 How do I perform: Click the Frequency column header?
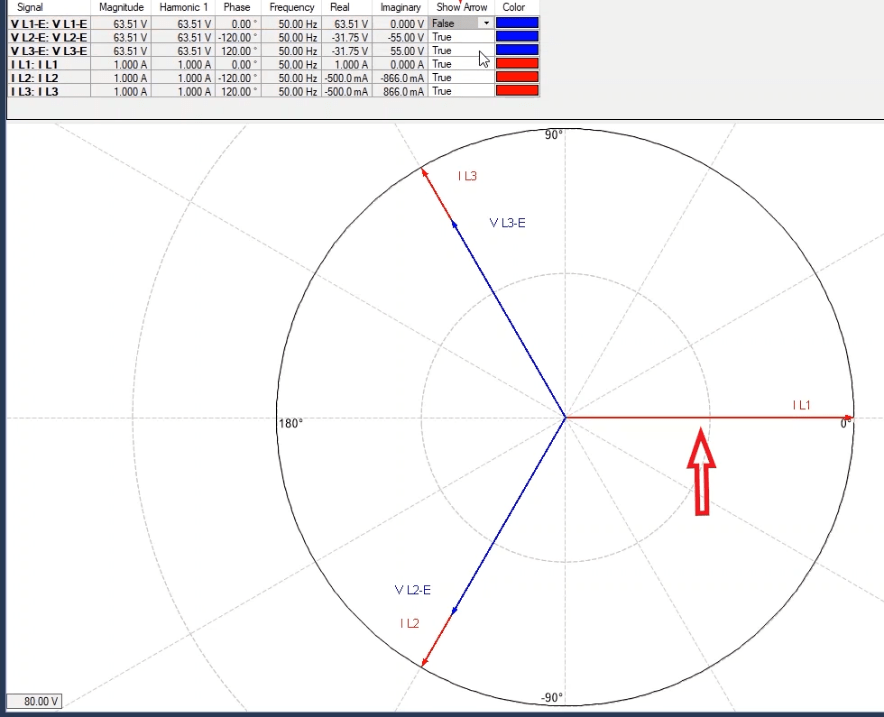[x=291, y=7]
